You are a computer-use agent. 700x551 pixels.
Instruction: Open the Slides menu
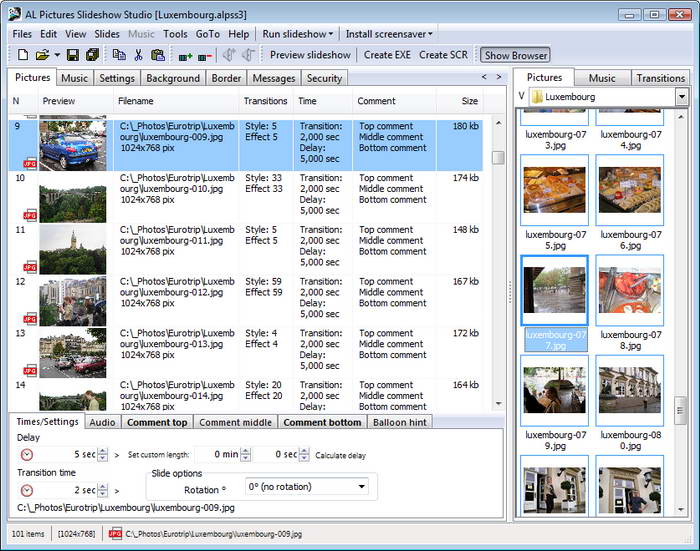point(107,34)
